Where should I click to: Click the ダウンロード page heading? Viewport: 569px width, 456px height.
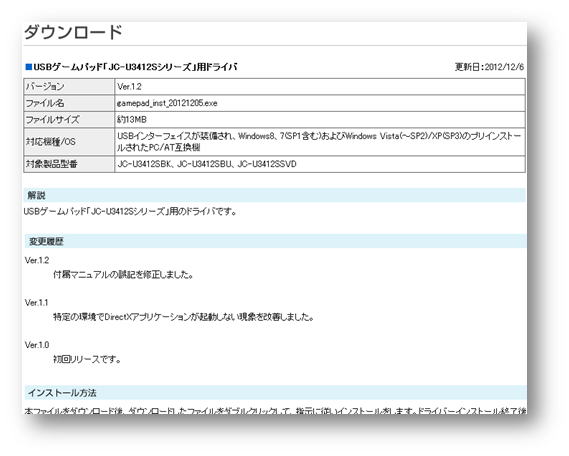click(73, 32)
